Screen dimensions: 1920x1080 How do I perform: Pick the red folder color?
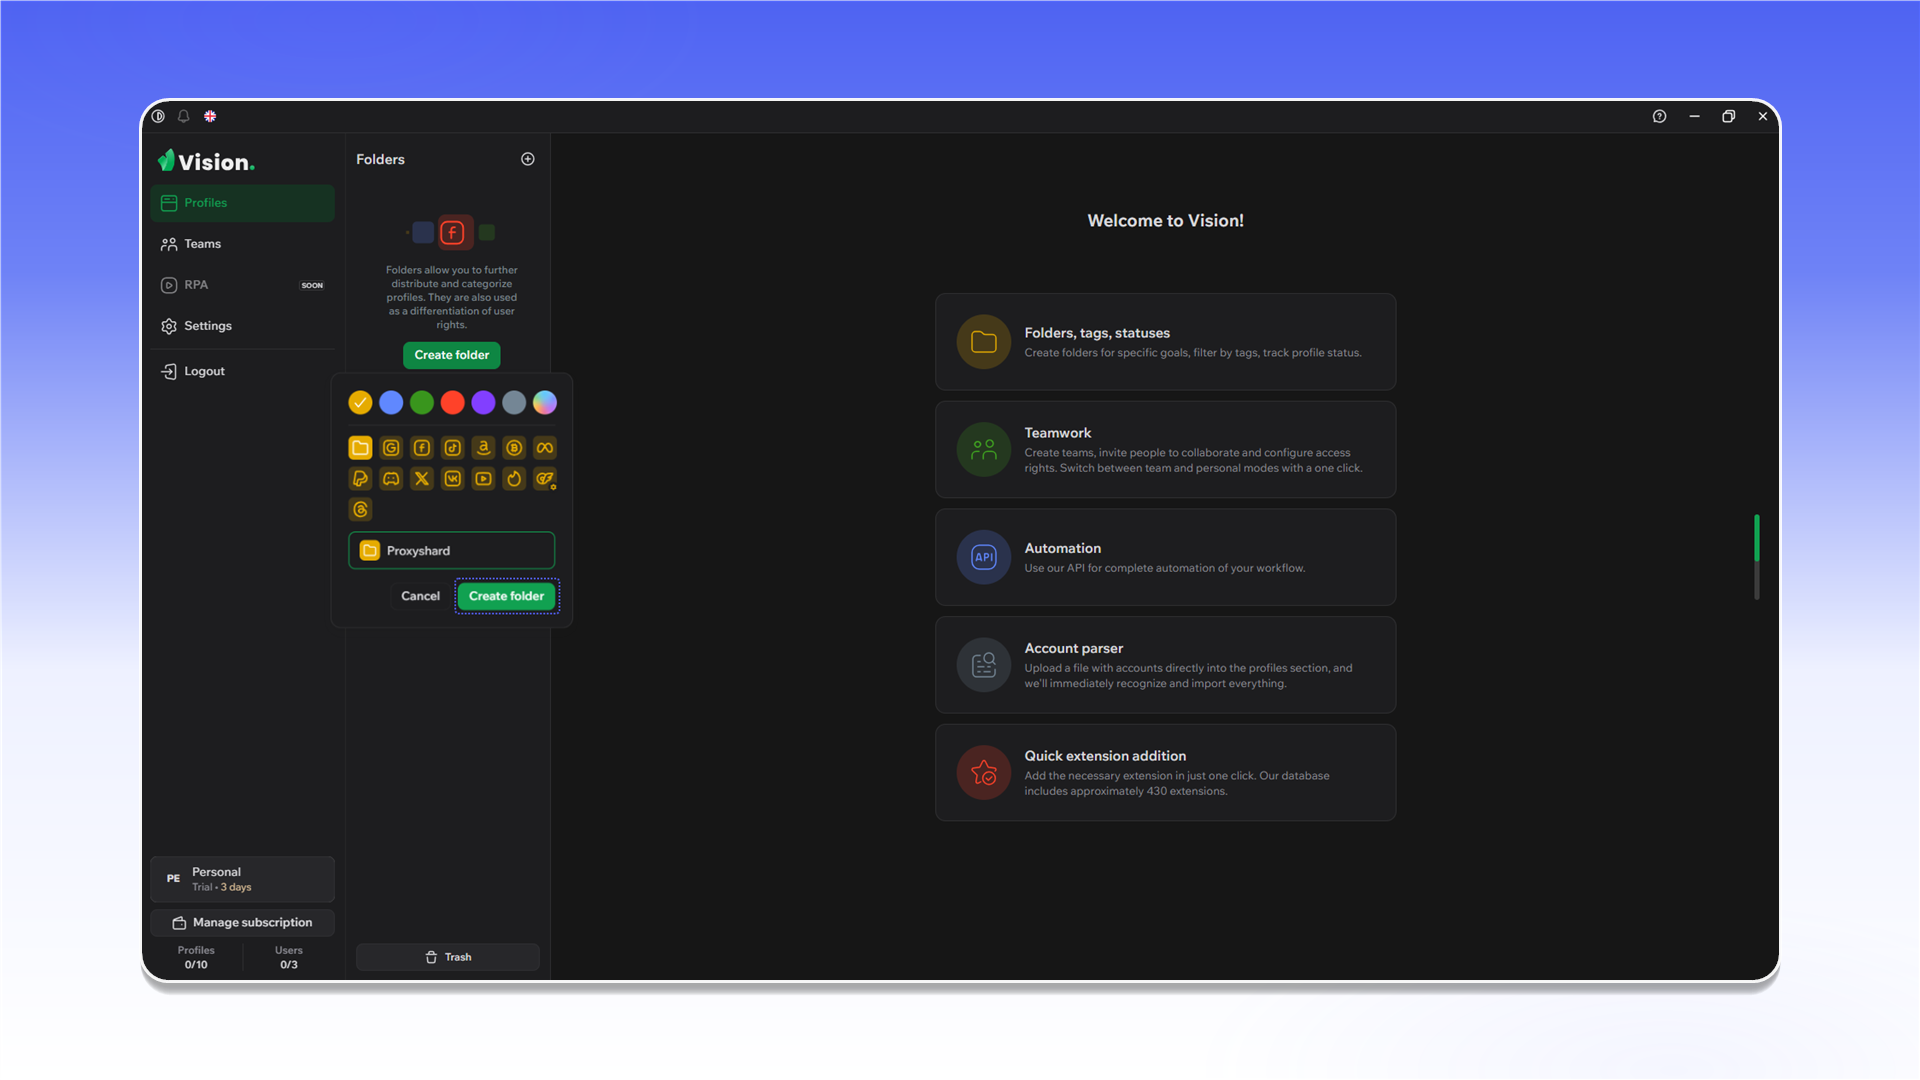coord(453,402)
